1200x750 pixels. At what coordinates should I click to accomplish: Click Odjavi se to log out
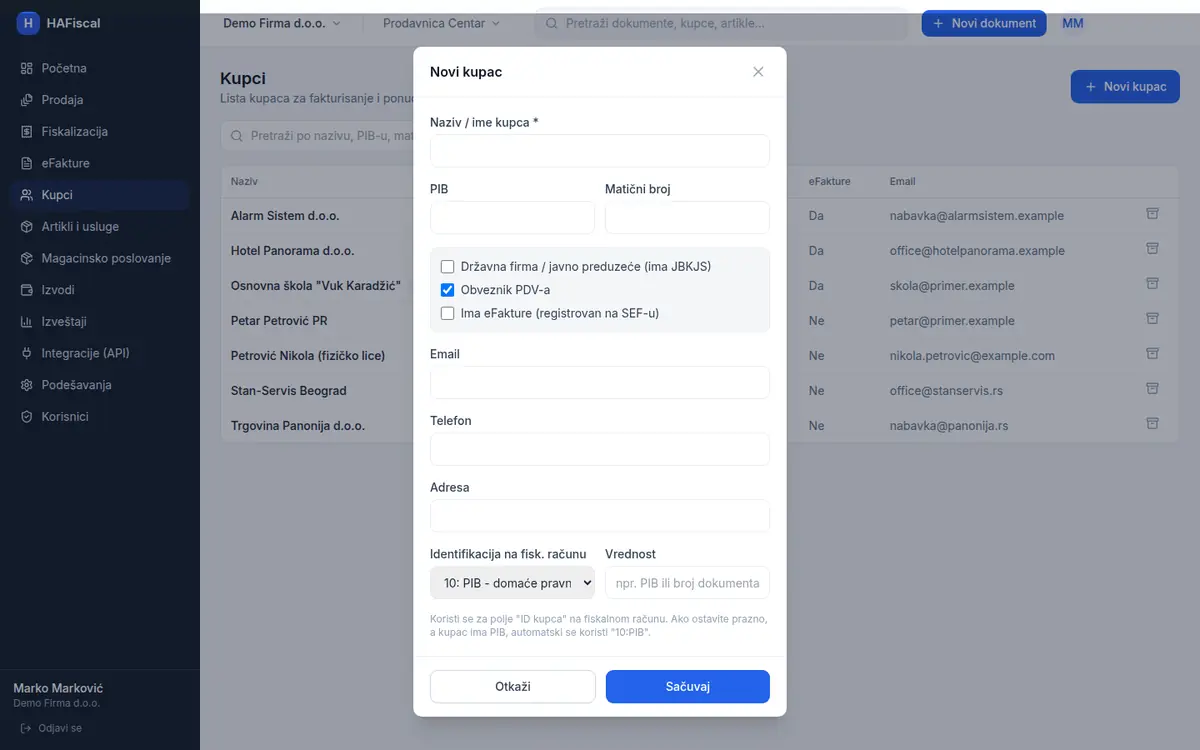tap(51, 728)
